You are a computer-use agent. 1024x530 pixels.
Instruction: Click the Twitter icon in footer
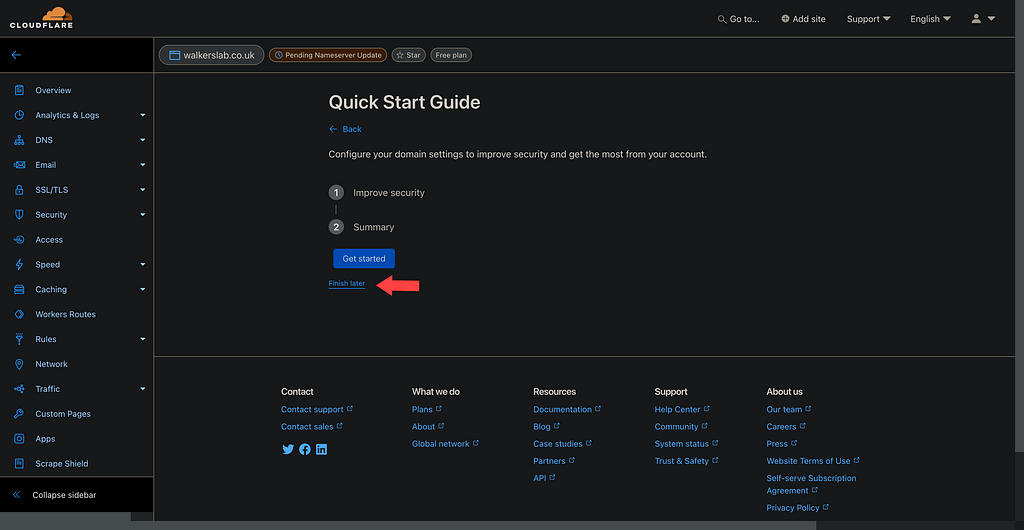click(x=288, y=450)
